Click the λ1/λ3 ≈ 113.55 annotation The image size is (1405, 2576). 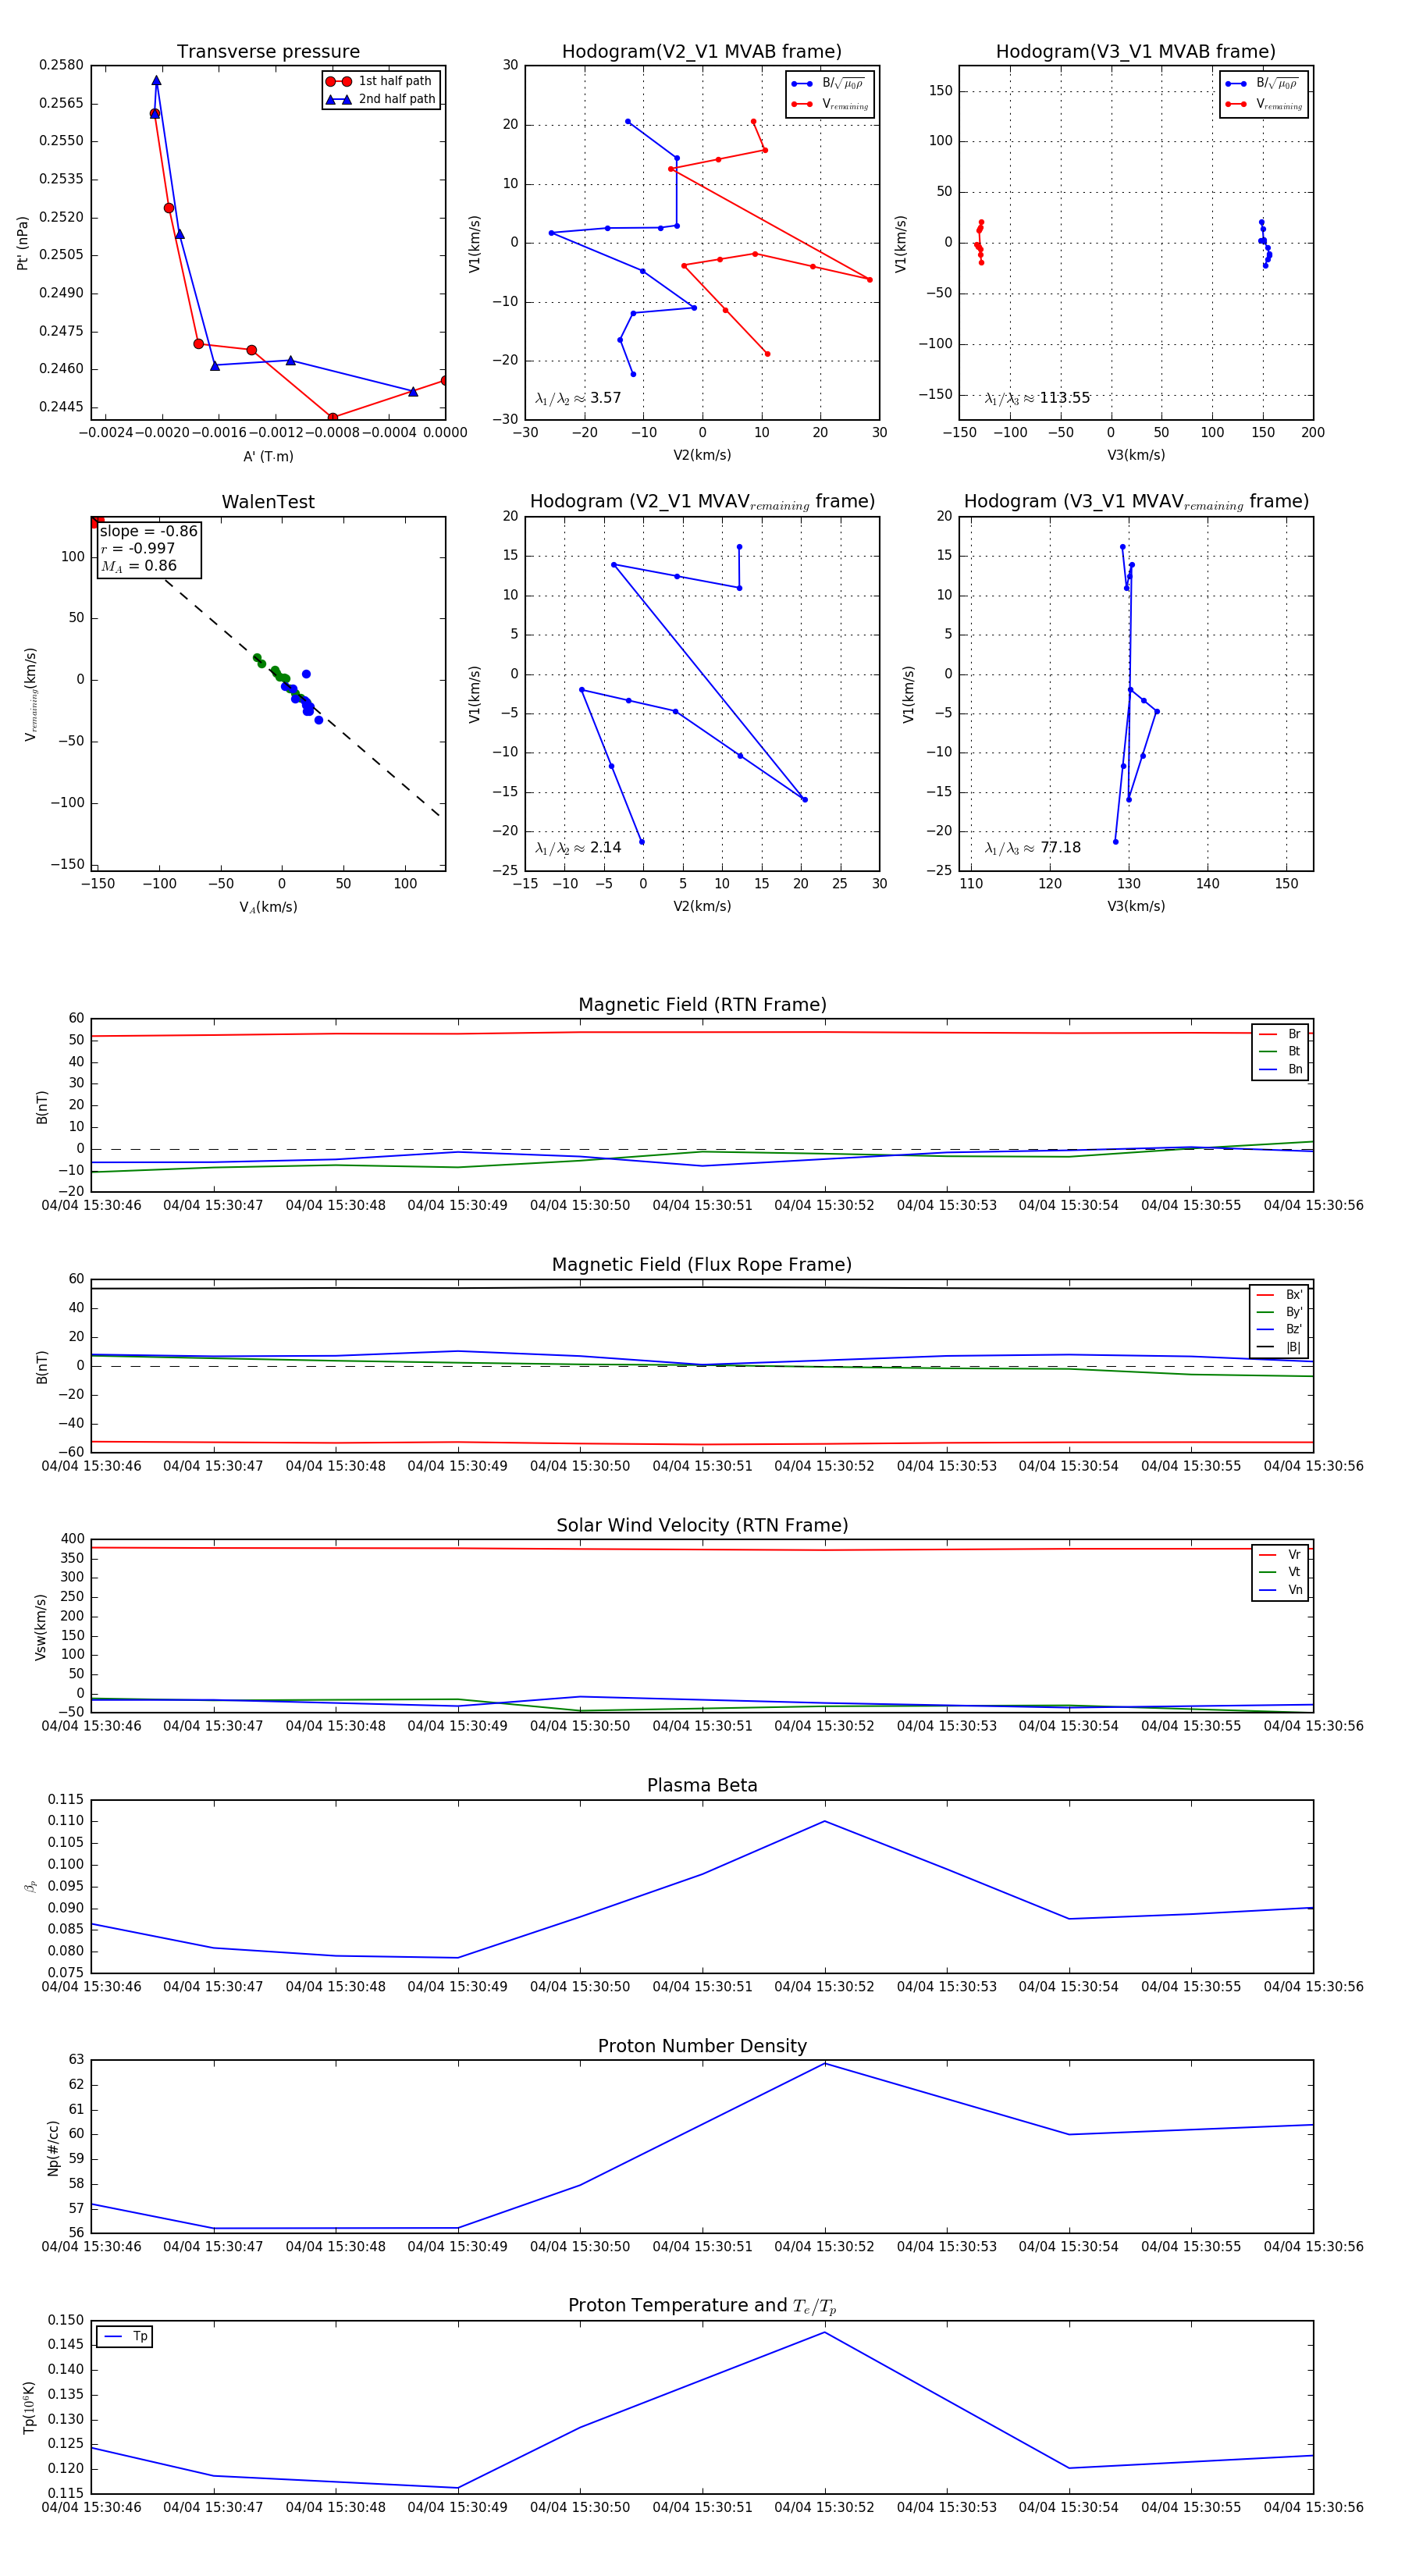click(1037, 398)
